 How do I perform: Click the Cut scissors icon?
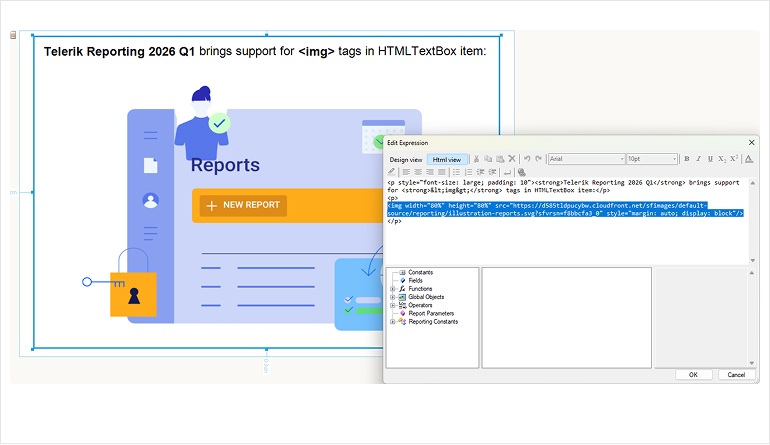(x=476, y=159)
